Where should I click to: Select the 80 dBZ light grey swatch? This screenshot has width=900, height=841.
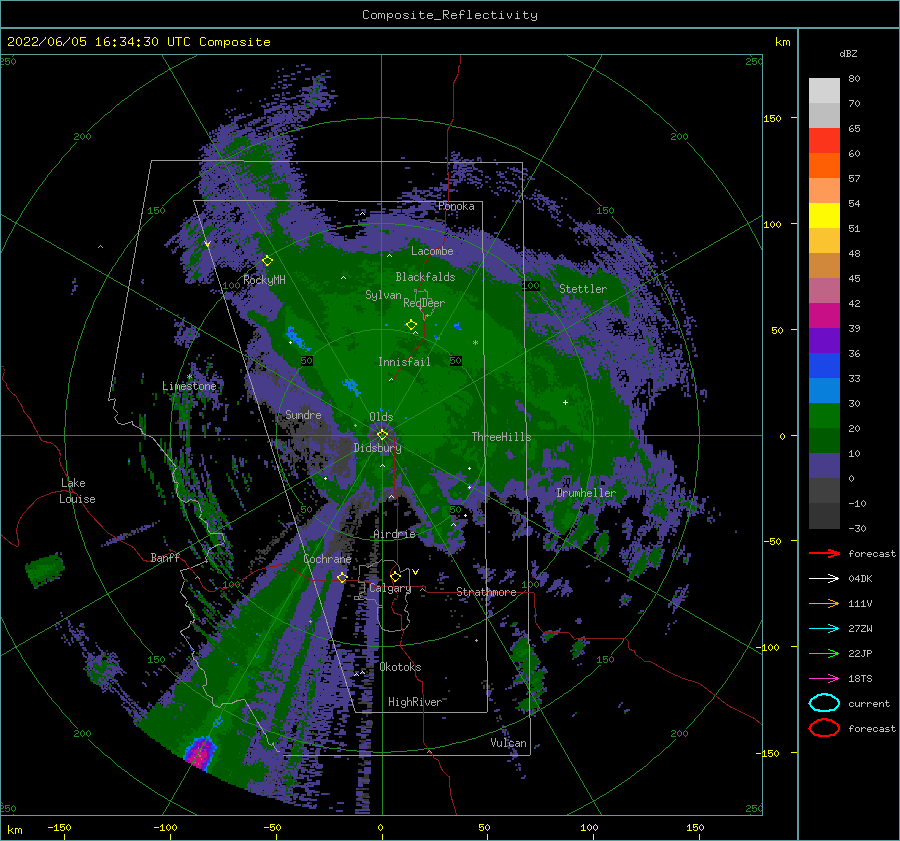(x=824, y=91)
